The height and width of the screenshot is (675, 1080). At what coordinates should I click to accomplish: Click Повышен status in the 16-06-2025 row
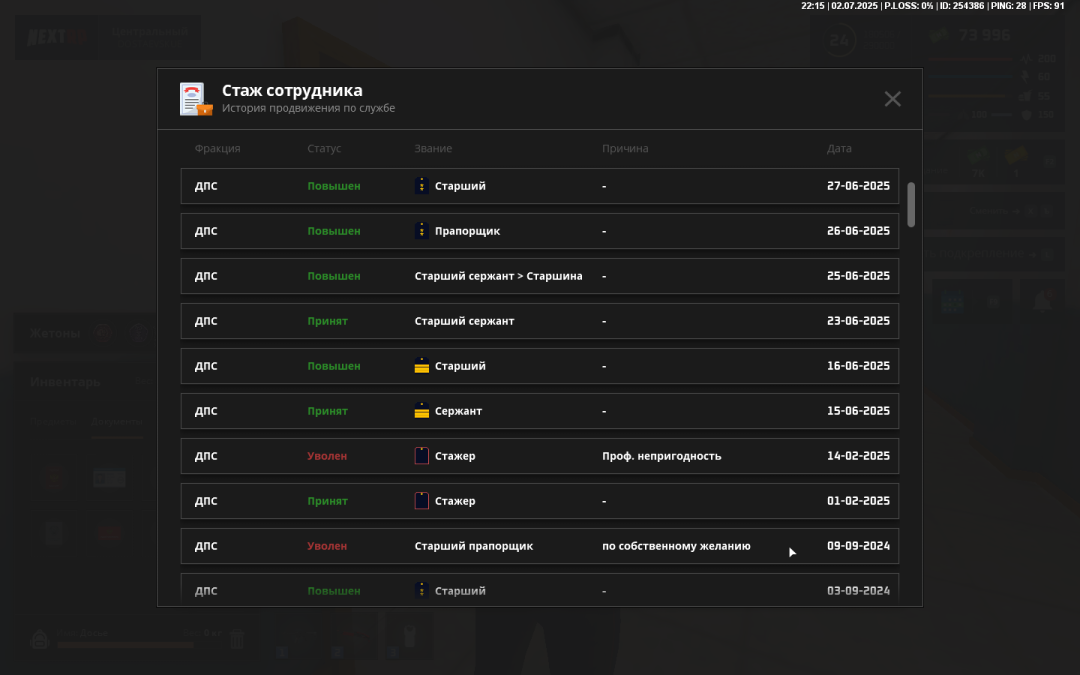point(334,366)
